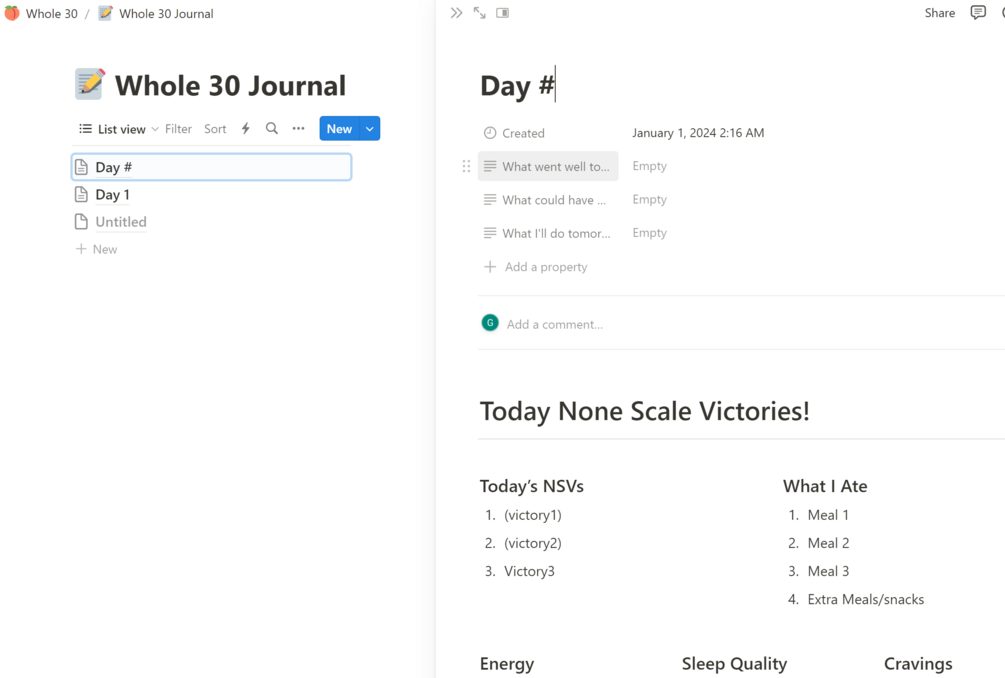
Task: Open the New button dropdown arrow
Action: coord(370,129)
